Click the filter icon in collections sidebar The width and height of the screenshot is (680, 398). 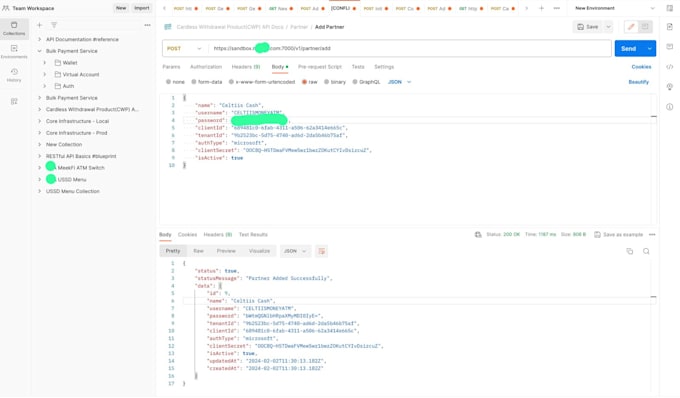point(54,25)
